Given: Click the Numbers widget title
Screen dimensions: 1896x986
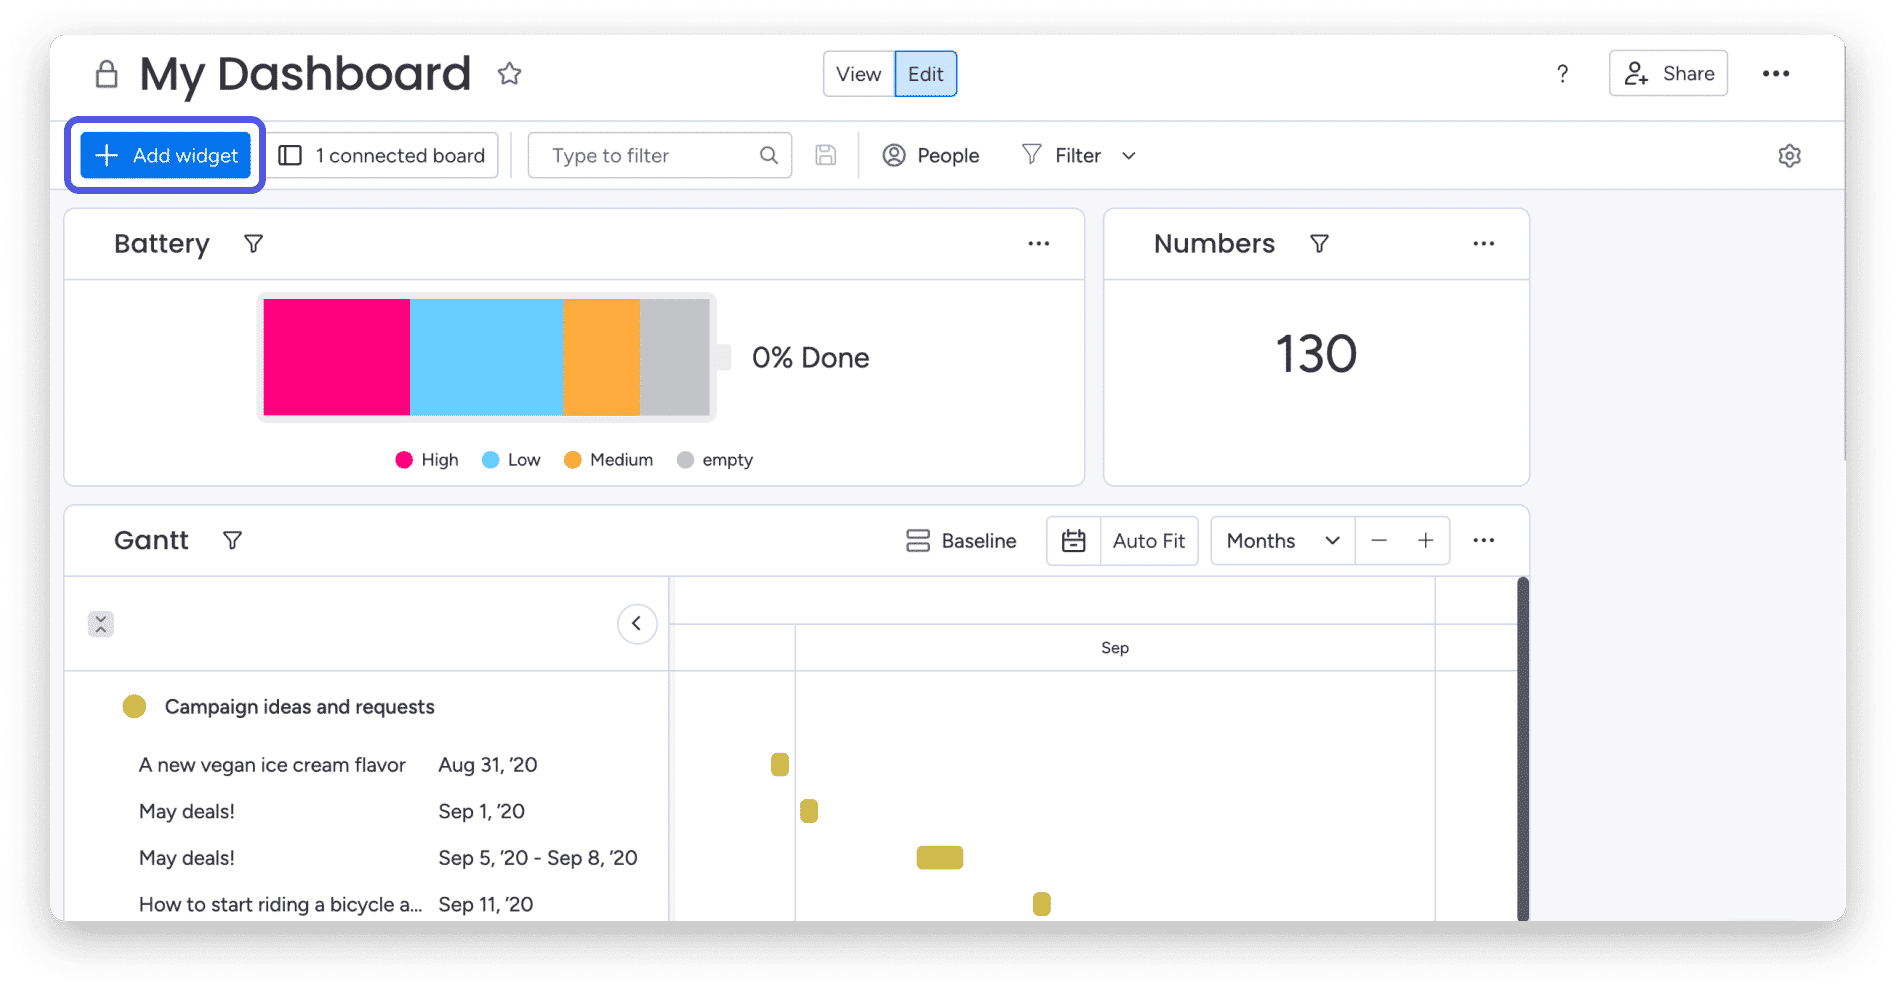Looking at the screenshot, I should pyautogui.click(x=1214, y=244).
